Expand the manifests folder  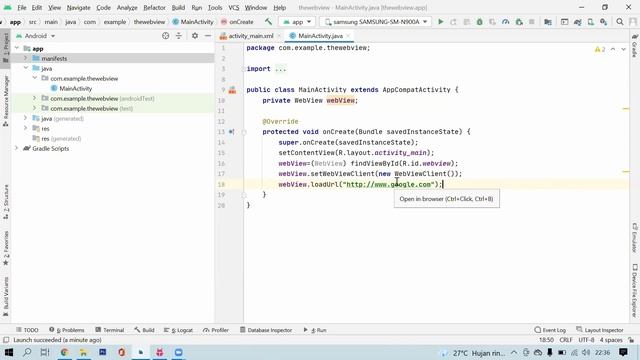pyautogui.click(x=26, y=58)
